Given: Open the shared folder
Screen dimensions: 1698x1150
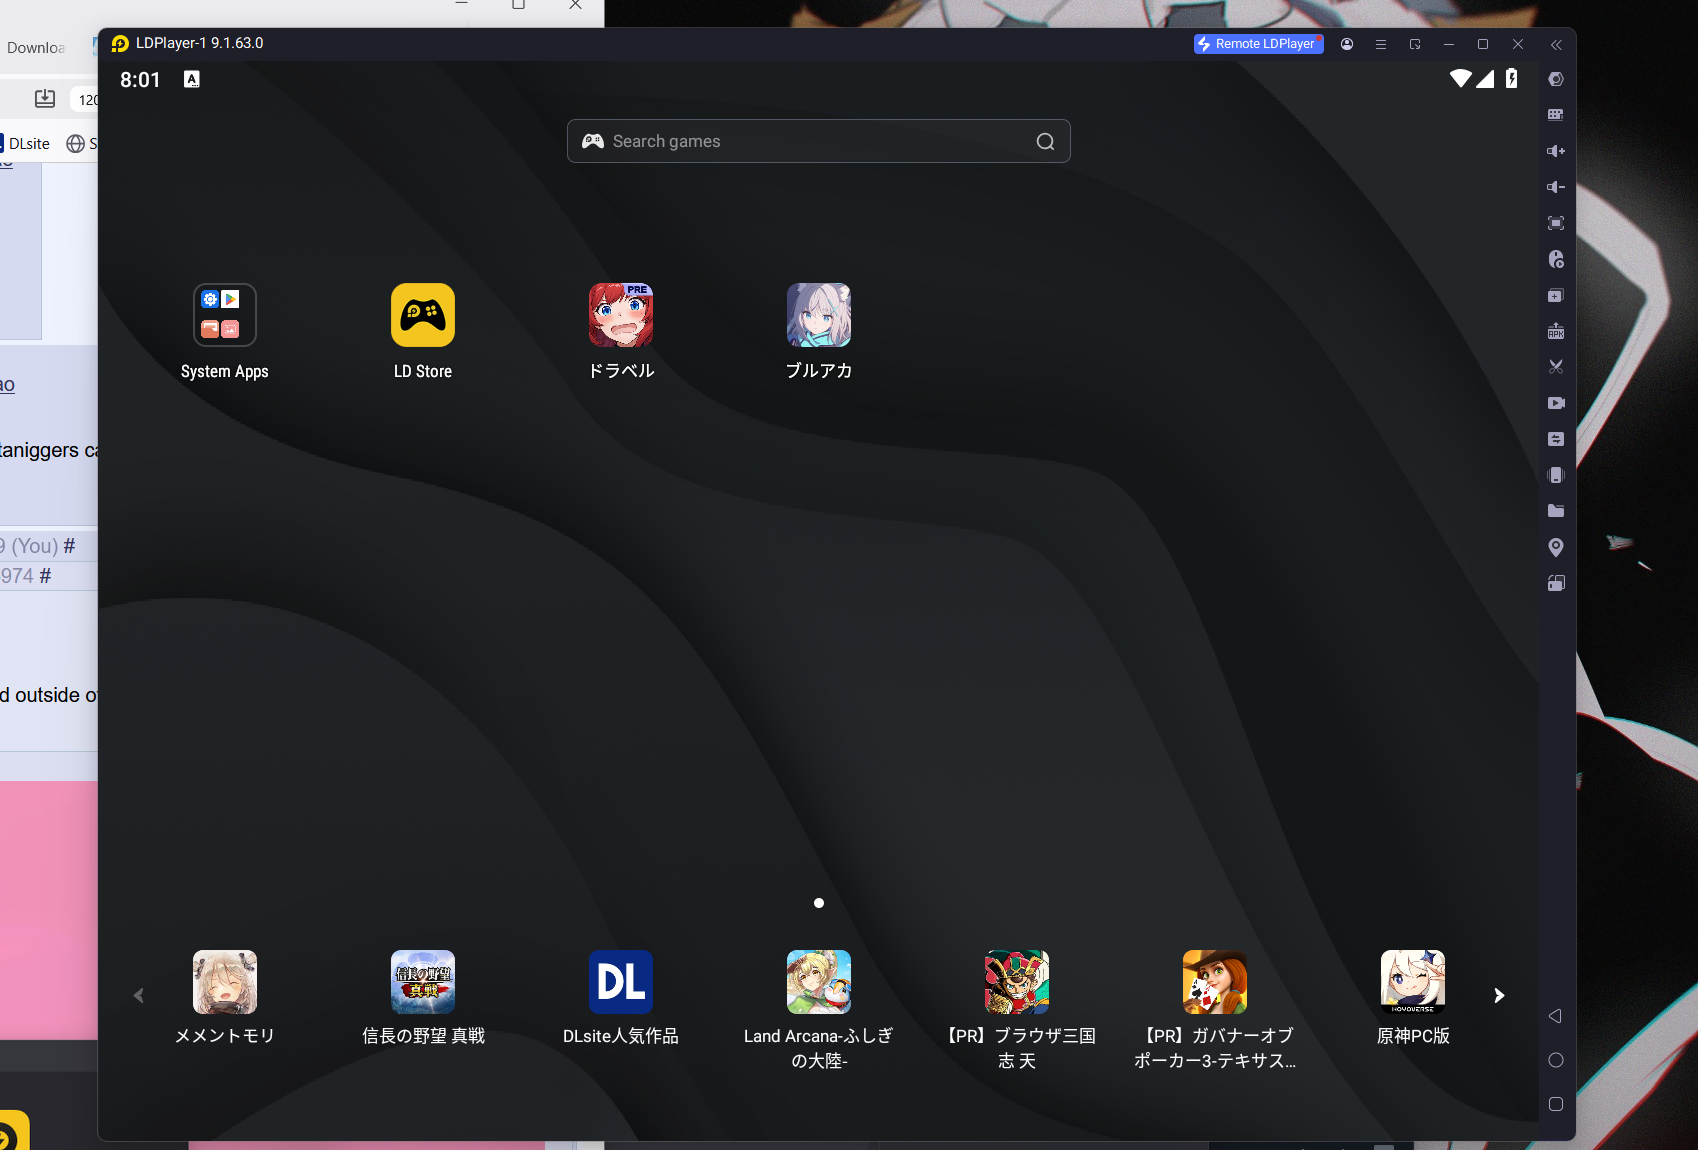Looking at the screenshot, I should coord(1556,511).
